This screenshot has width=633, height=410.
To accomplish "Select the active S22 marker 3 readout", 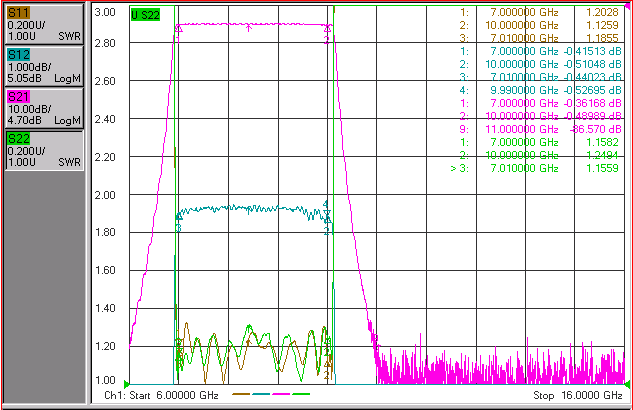I will click(535, 168).
